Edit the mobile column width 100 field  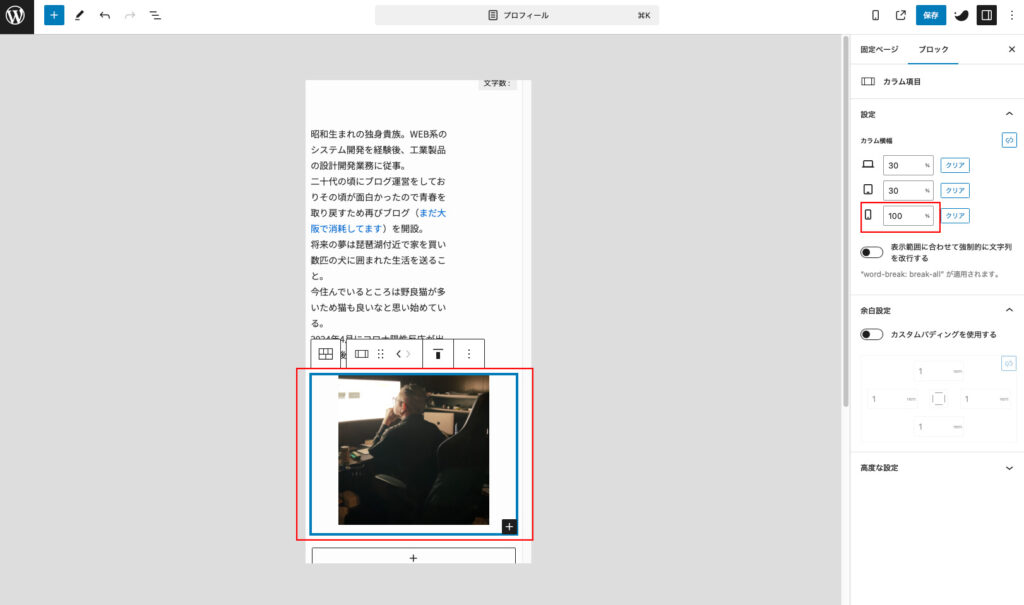(908, 216)
